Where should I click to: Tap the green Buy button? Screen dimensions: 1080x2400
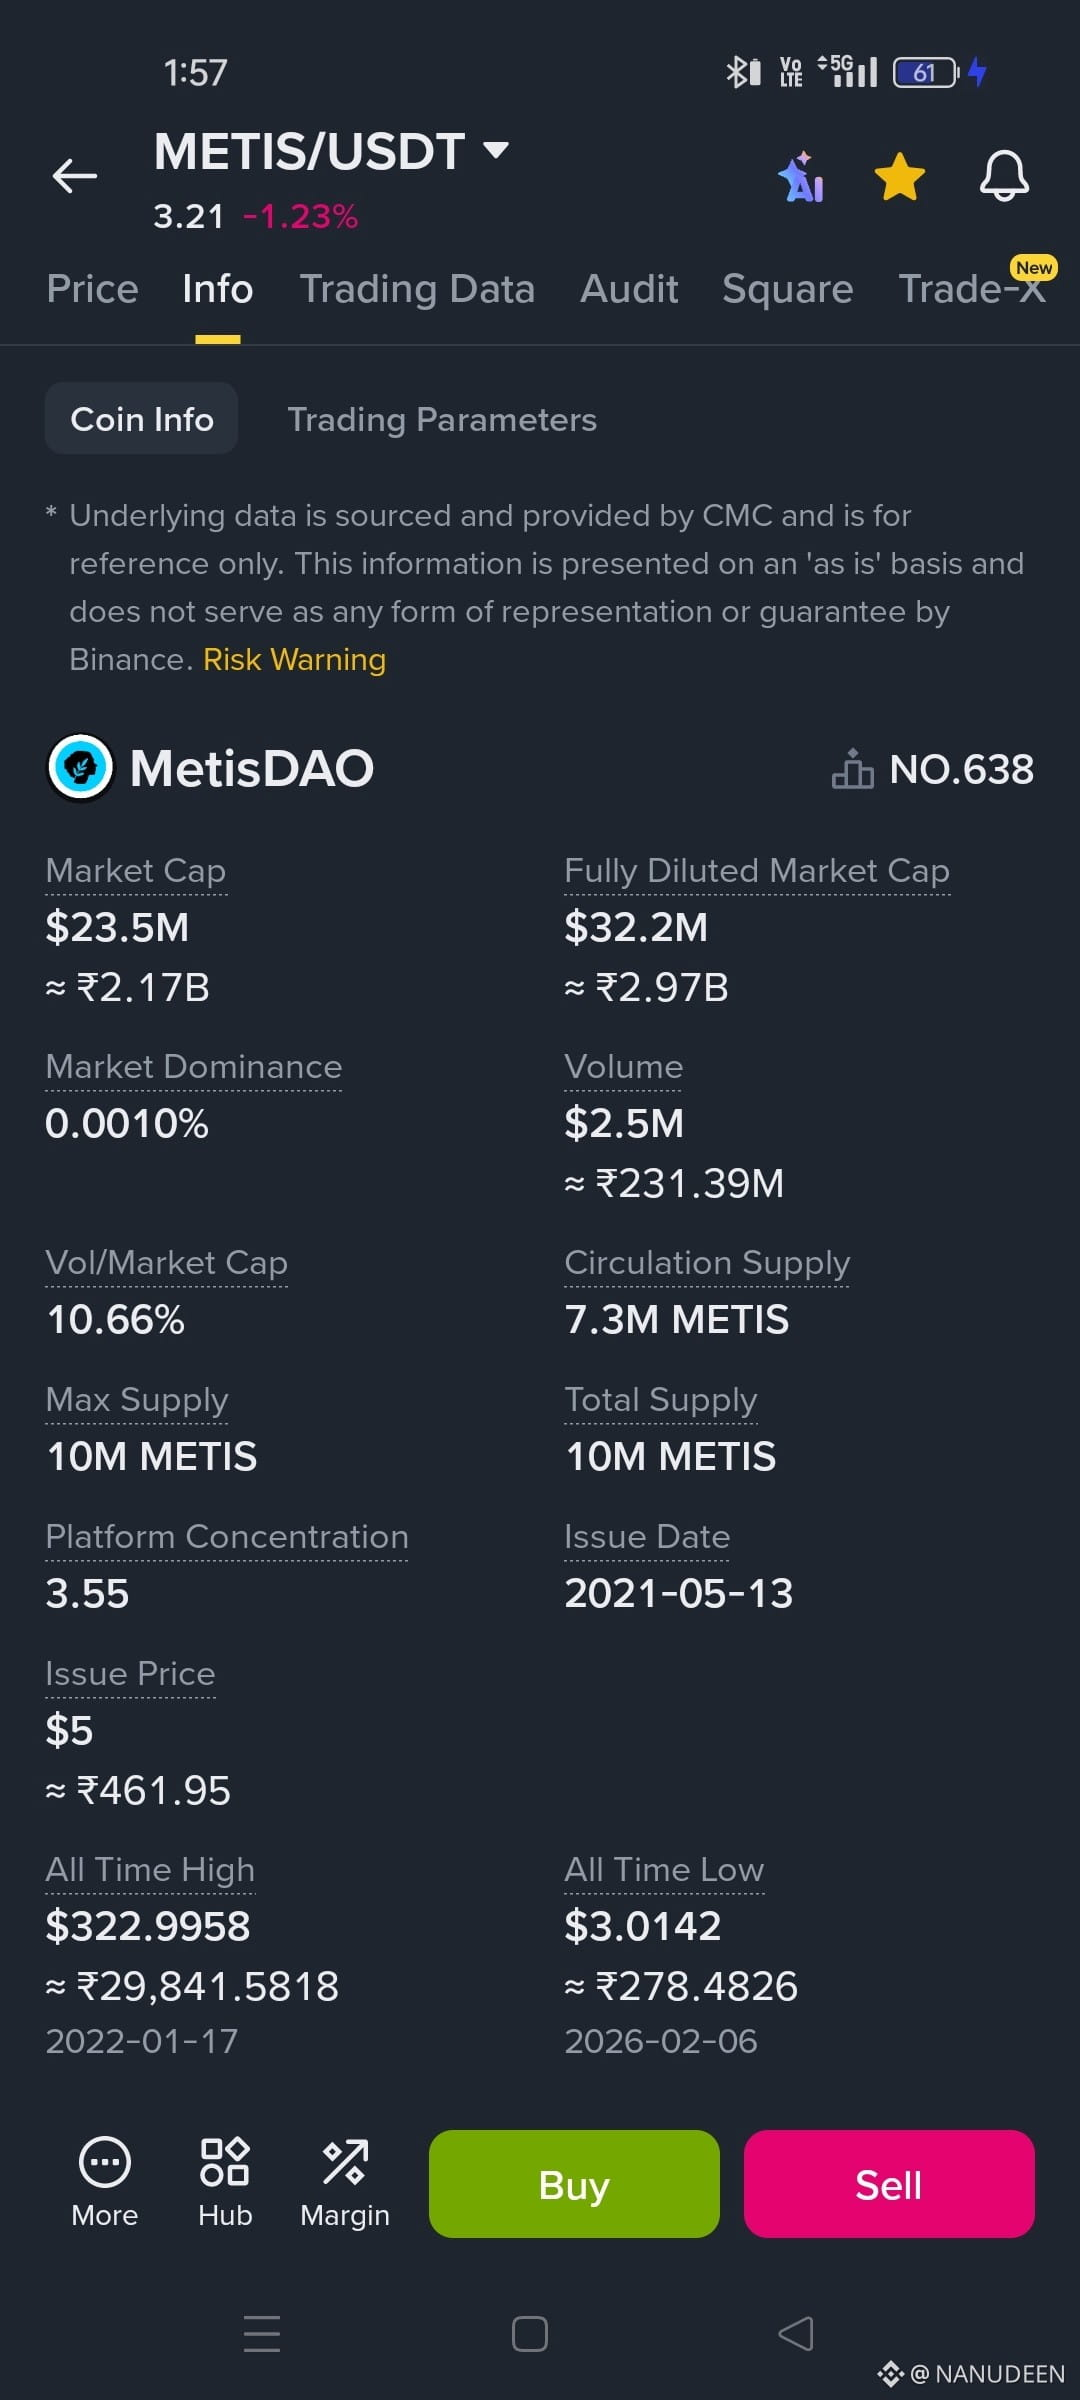click(574, 2184)
